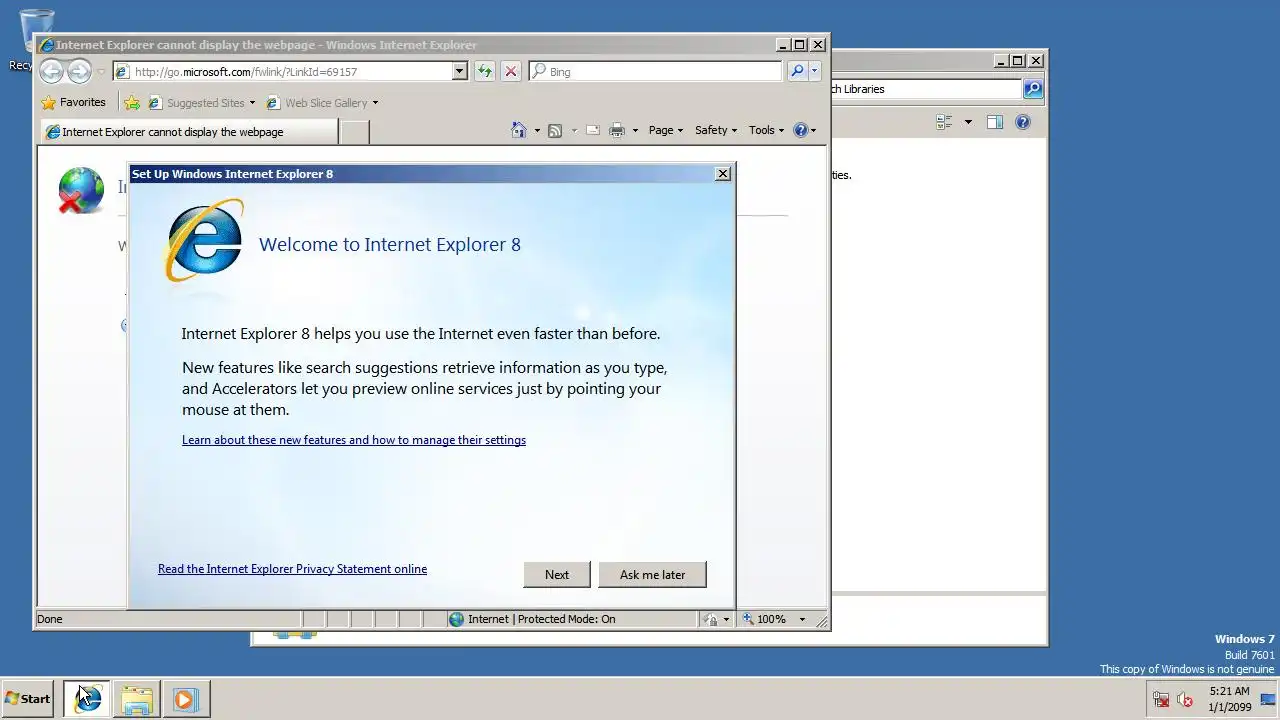The image size is (1280, 720).
Task: Click the Internet Protected Mode zone indicator
Action: tap(532, 619)
